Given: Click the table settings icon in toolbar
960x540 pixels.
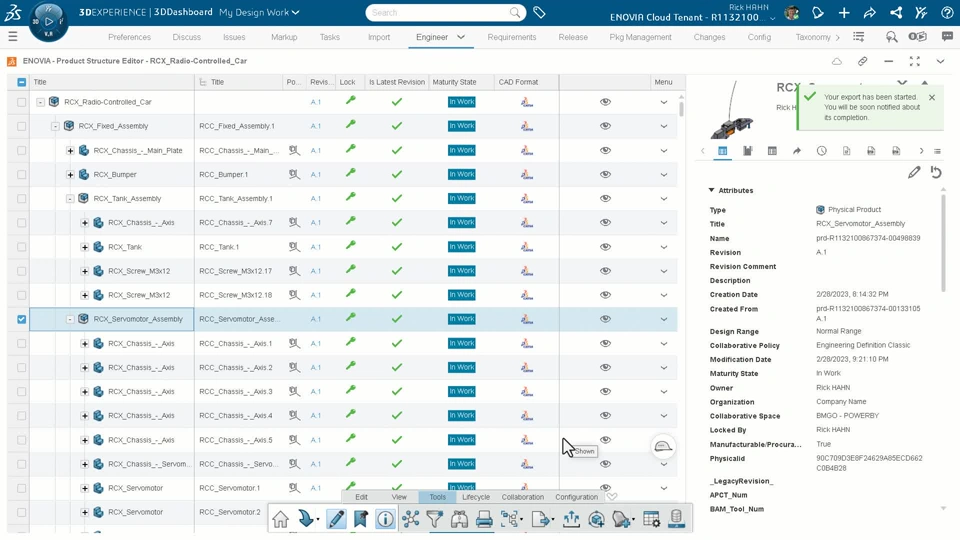Looking at the screenshot, I should (x=651, y=519).
